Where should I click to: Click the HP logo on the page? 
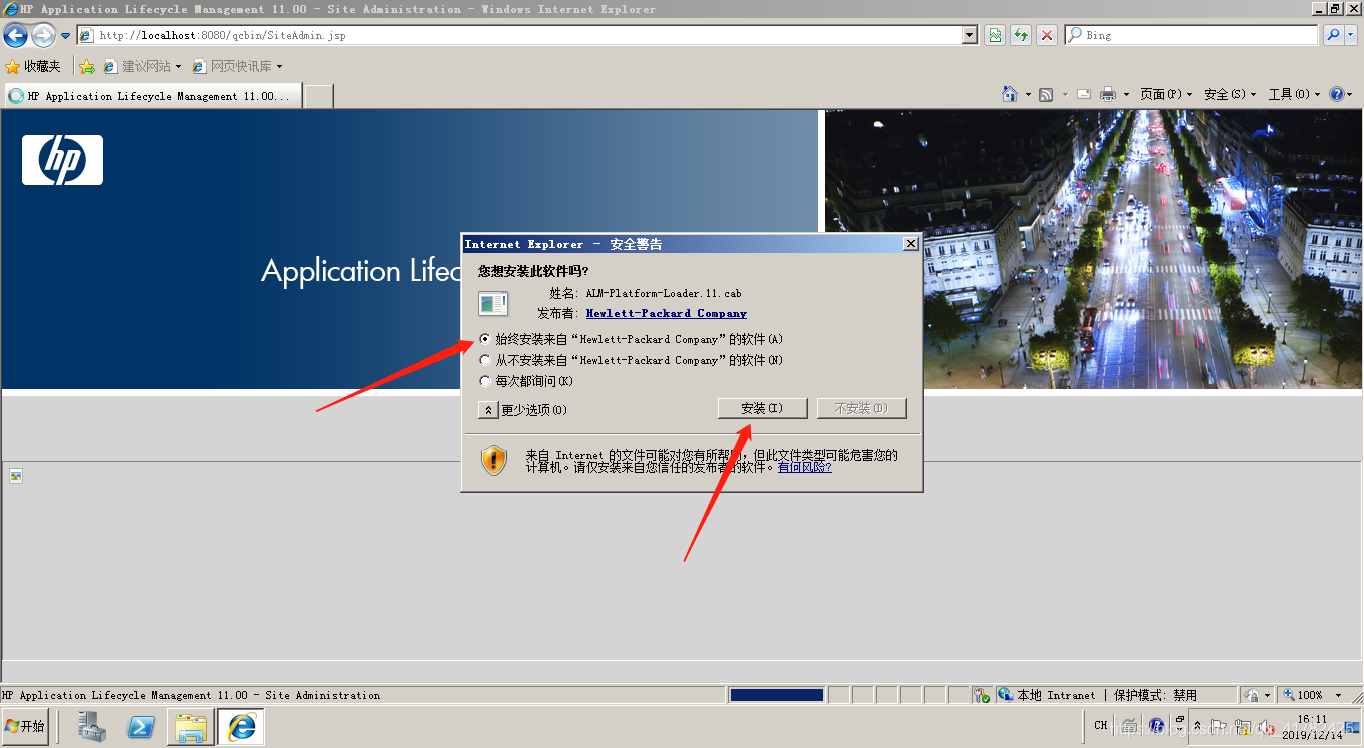(x=62, y=160)
